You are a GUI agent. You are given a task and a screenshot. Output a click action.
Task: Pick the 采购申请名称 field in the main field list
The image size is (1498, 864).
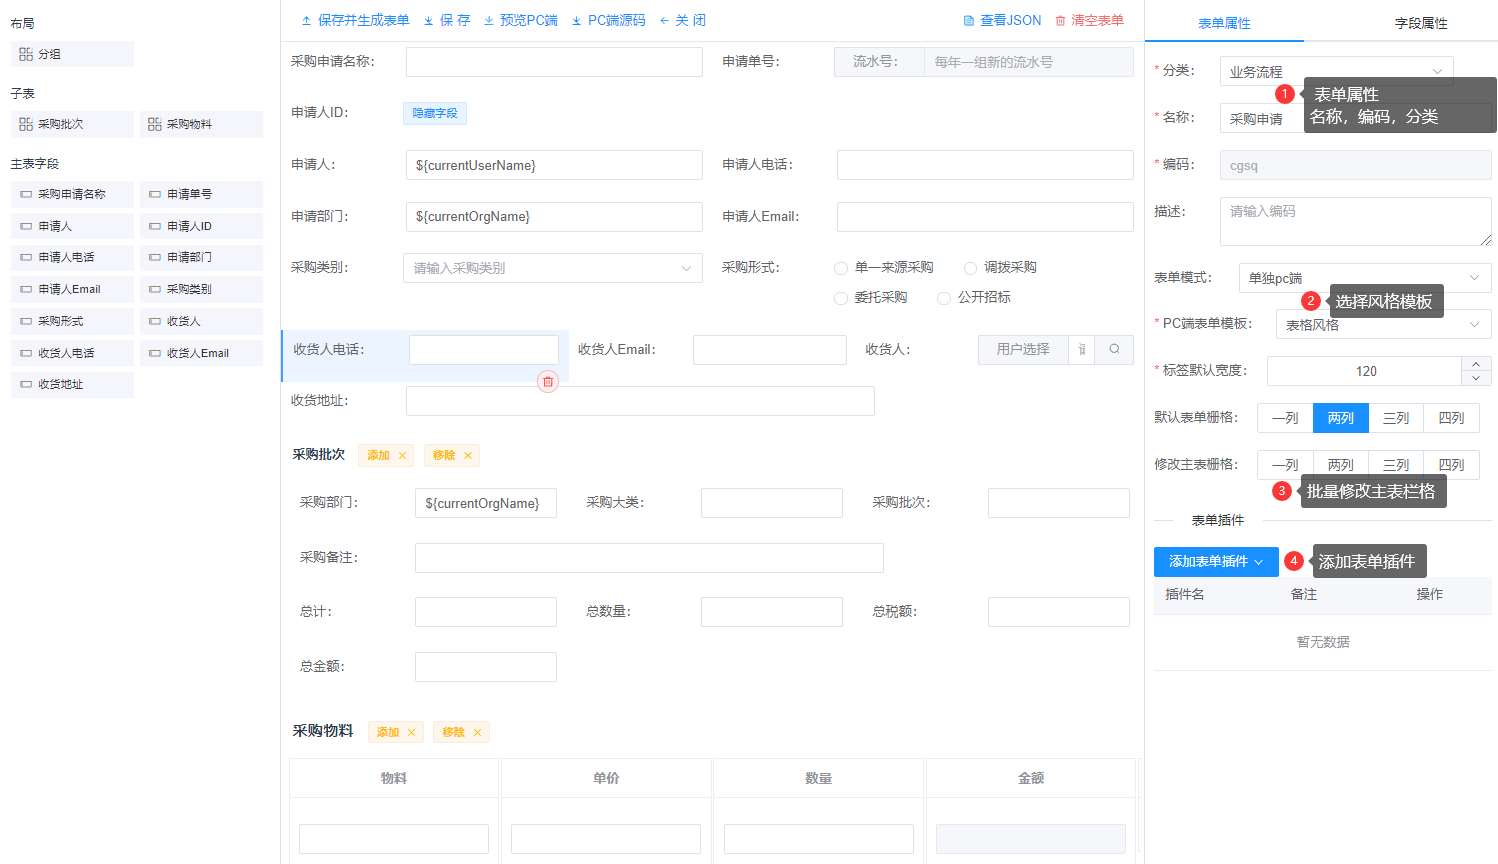point(72,194)
